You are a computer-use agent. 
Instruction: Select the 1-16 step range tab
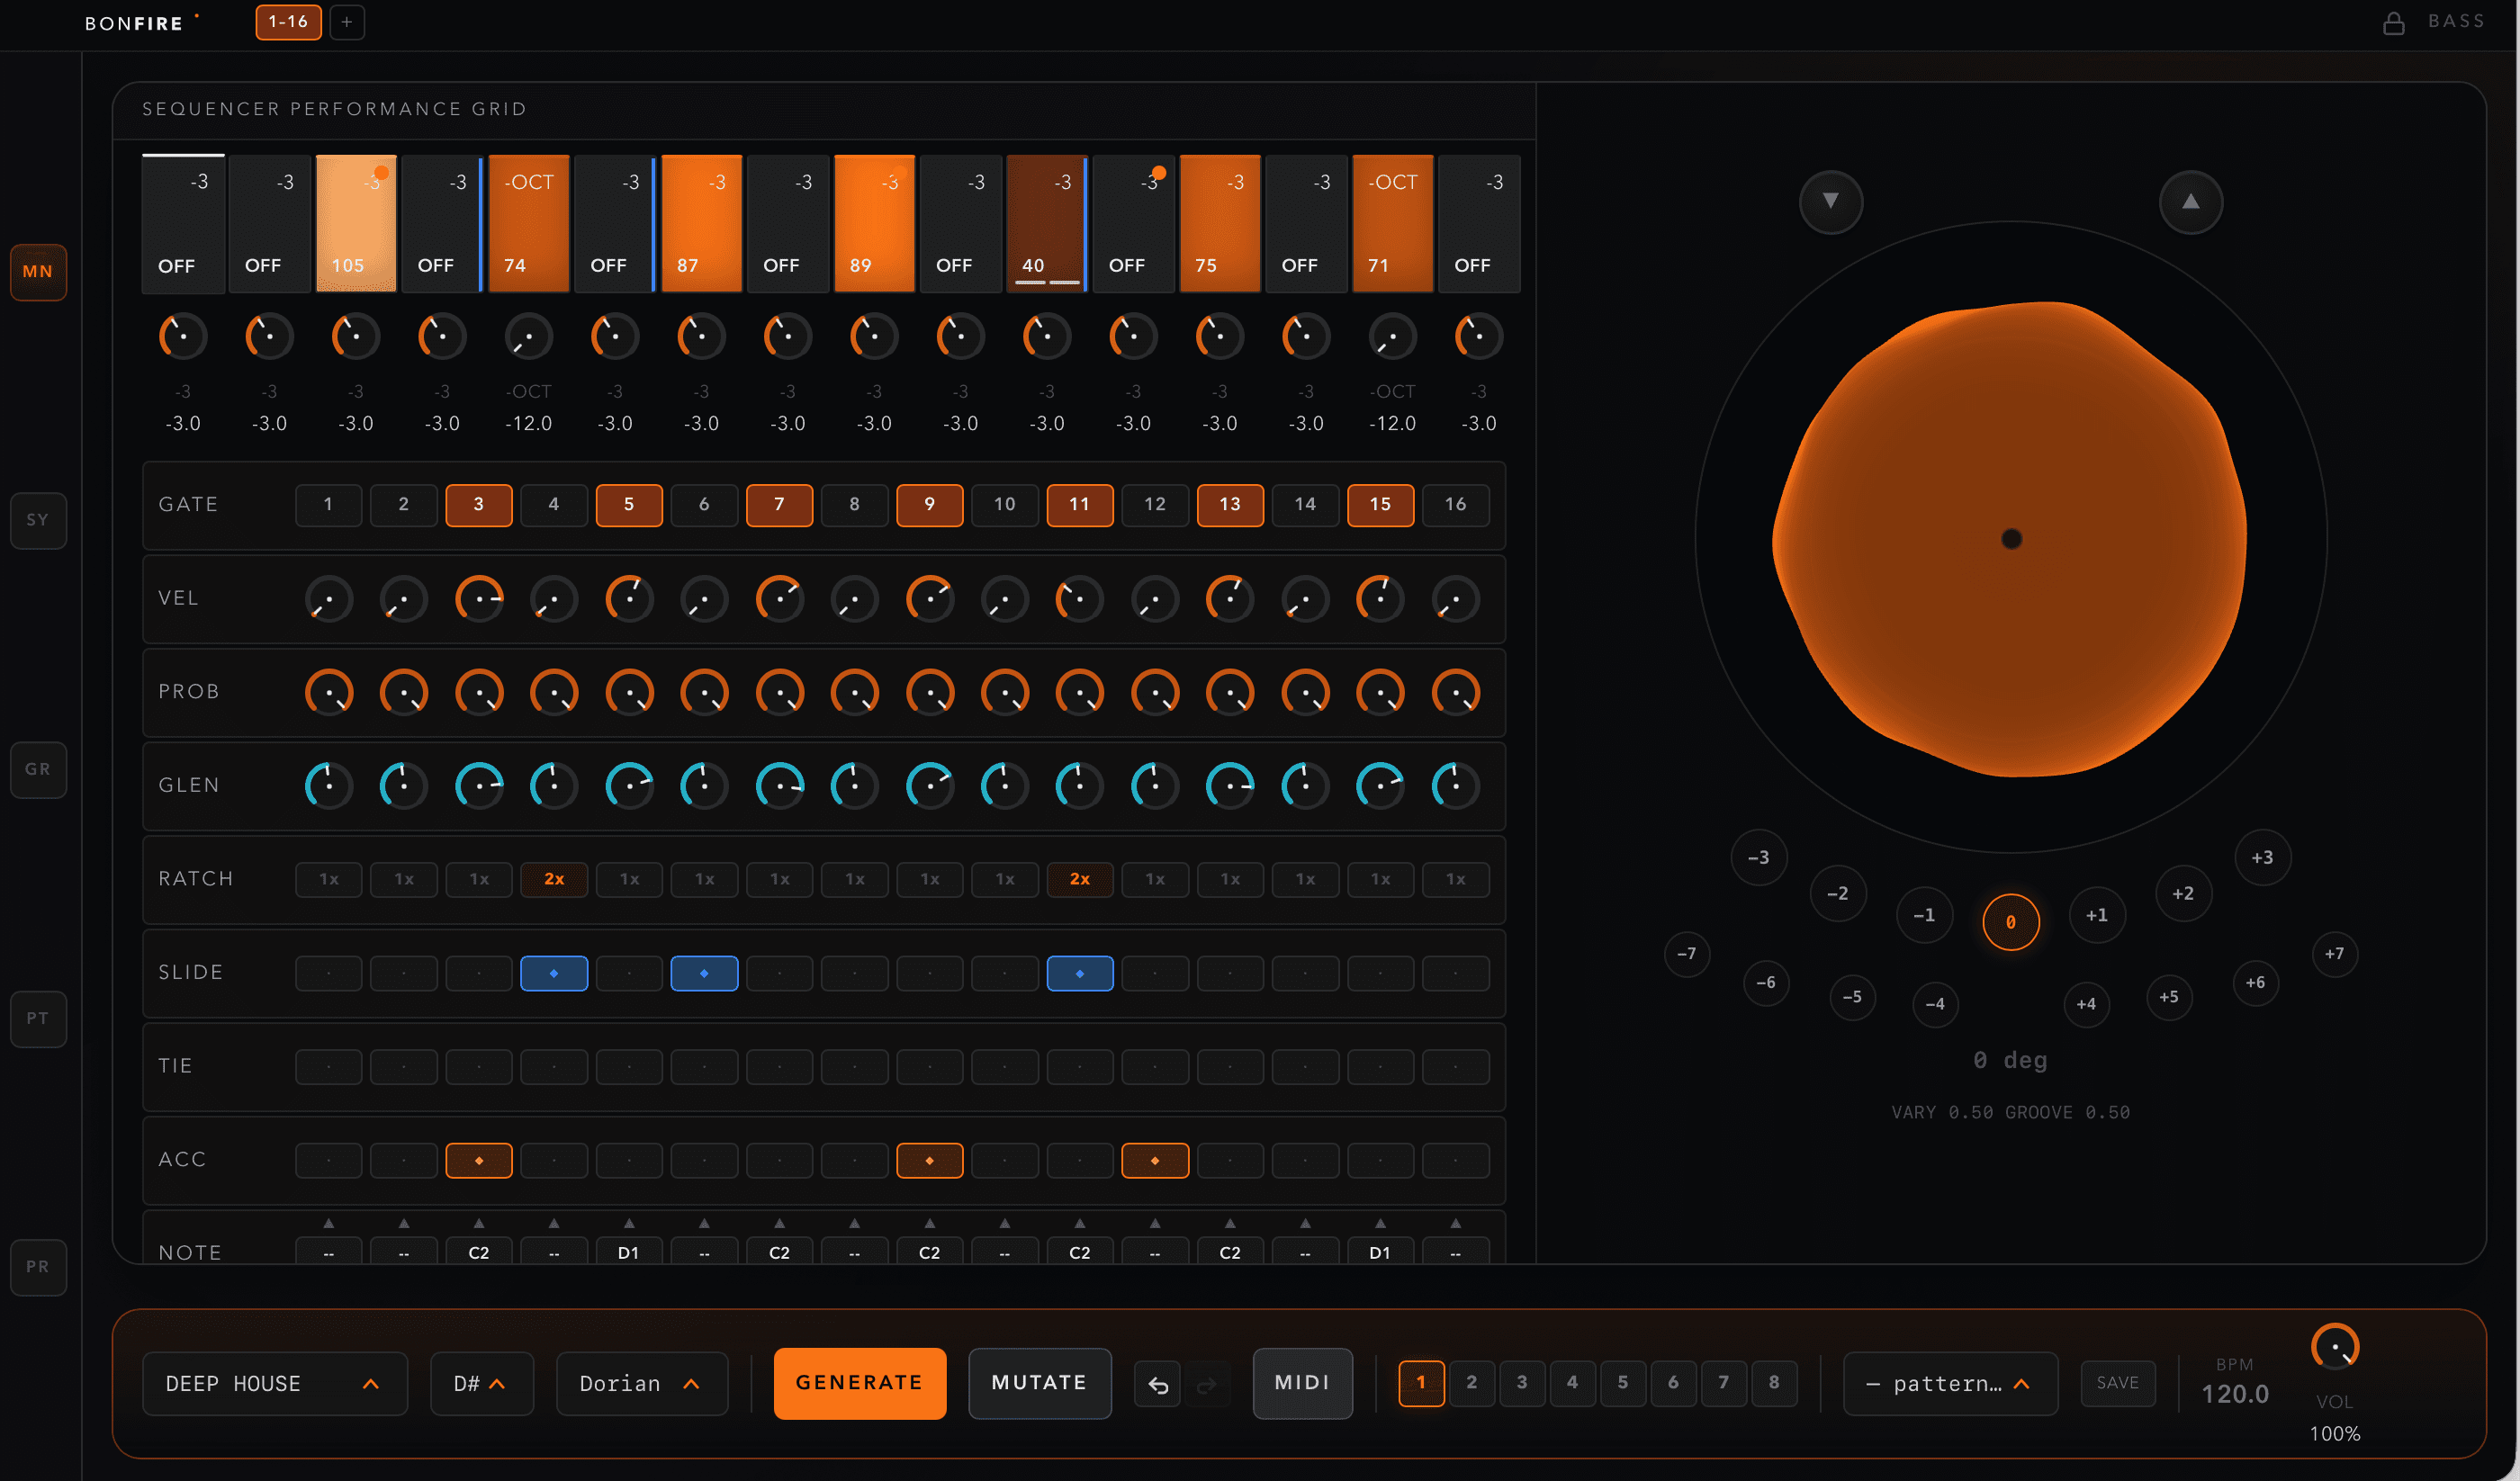click(x=288, y=22)
